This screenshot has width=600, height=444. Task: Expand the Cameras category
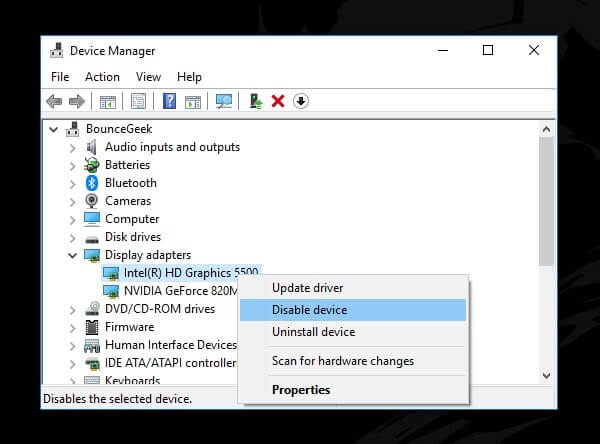pyautogui.click(x=73, y=202)
